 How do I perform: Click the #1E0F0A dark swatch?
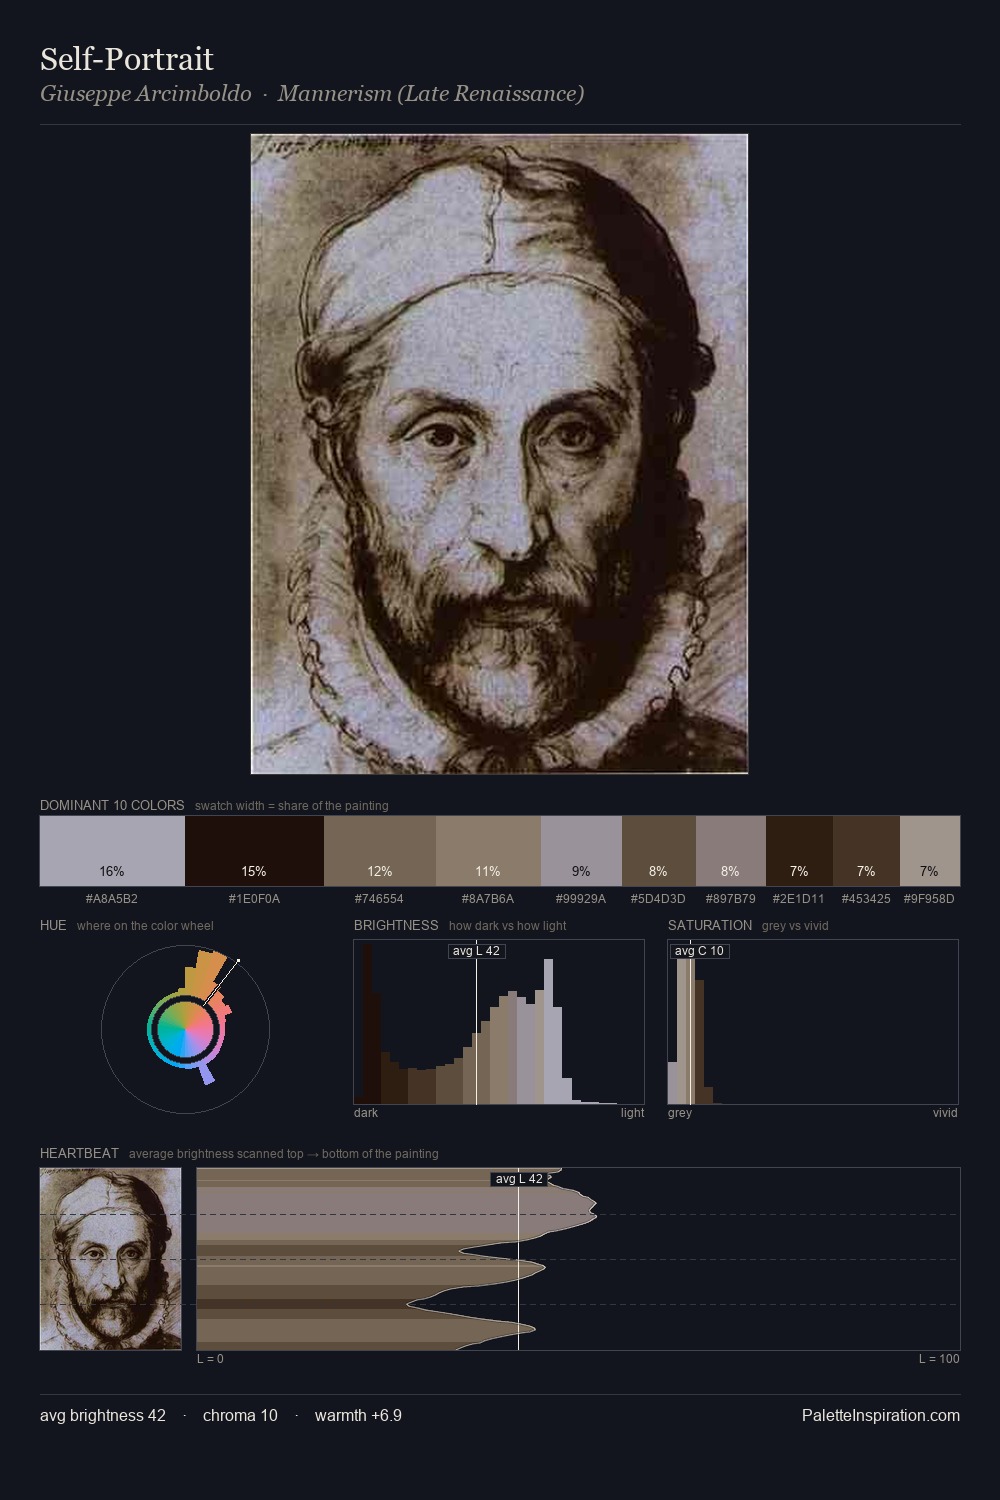(x=254, y=851)
